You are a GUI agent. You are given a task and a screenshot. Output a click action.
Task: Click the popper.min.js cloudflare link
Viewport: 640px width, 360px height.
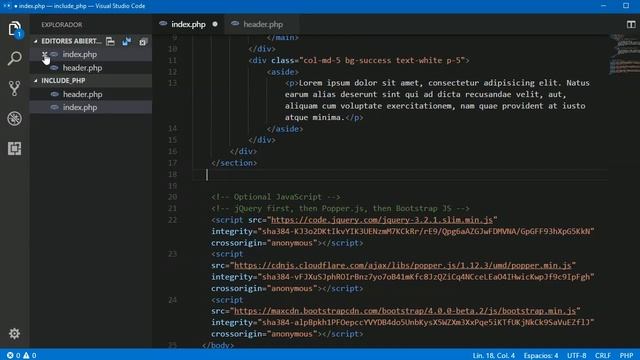[402, 266]
